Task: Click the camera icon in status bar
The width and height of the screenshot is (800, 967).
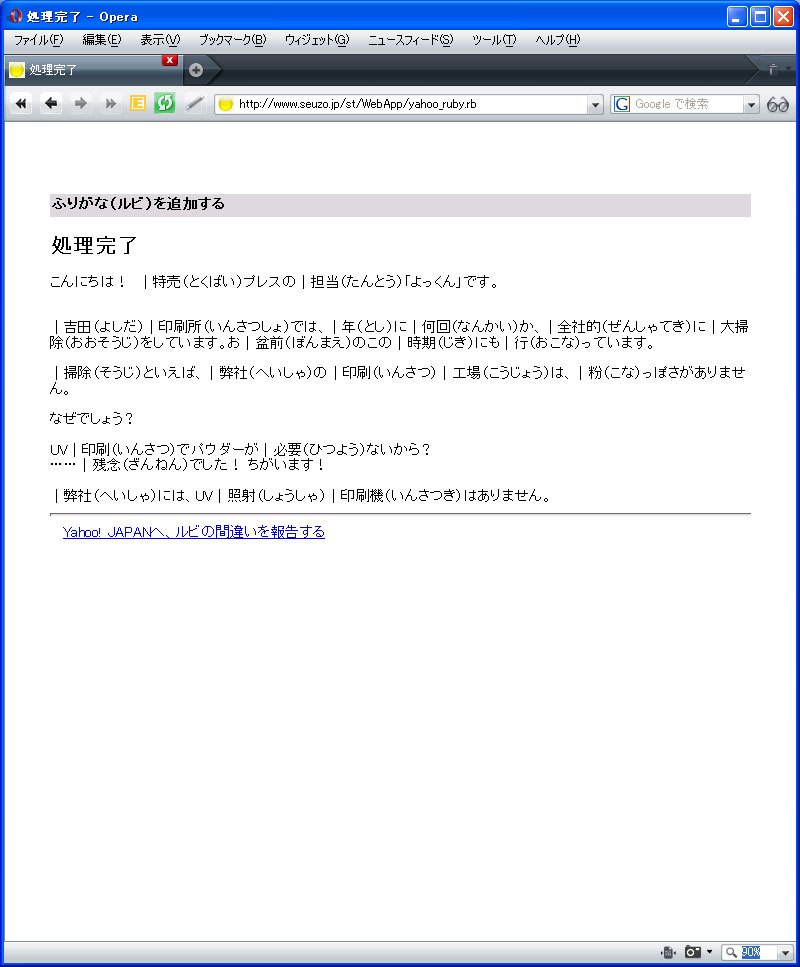Action: point(693,952)
